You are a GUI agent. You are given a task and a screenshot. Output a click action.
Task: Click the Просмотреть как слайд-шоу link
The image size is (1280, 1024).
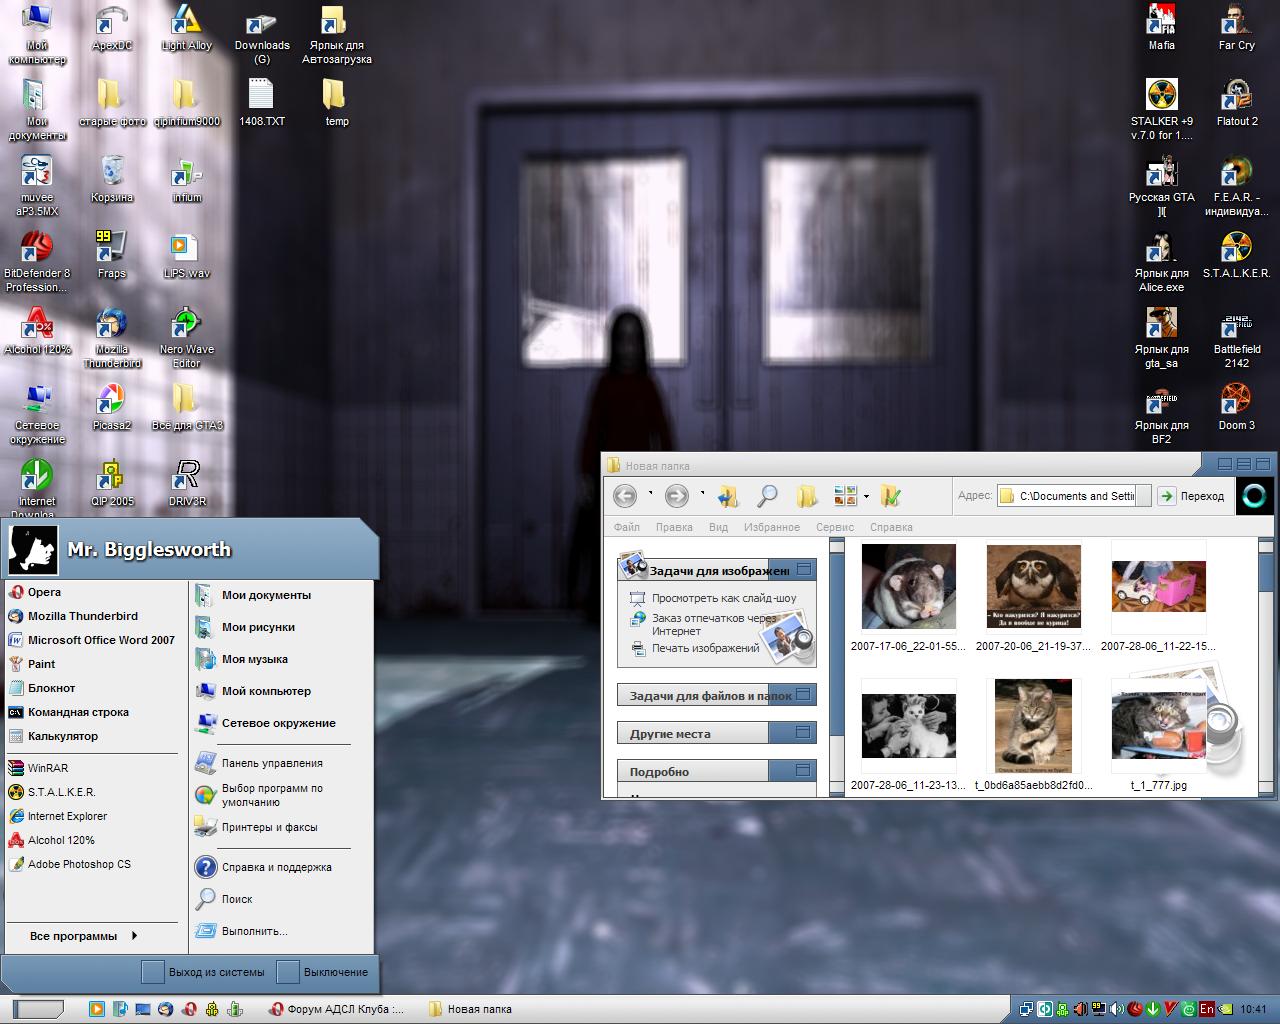(x=723, y=598)
